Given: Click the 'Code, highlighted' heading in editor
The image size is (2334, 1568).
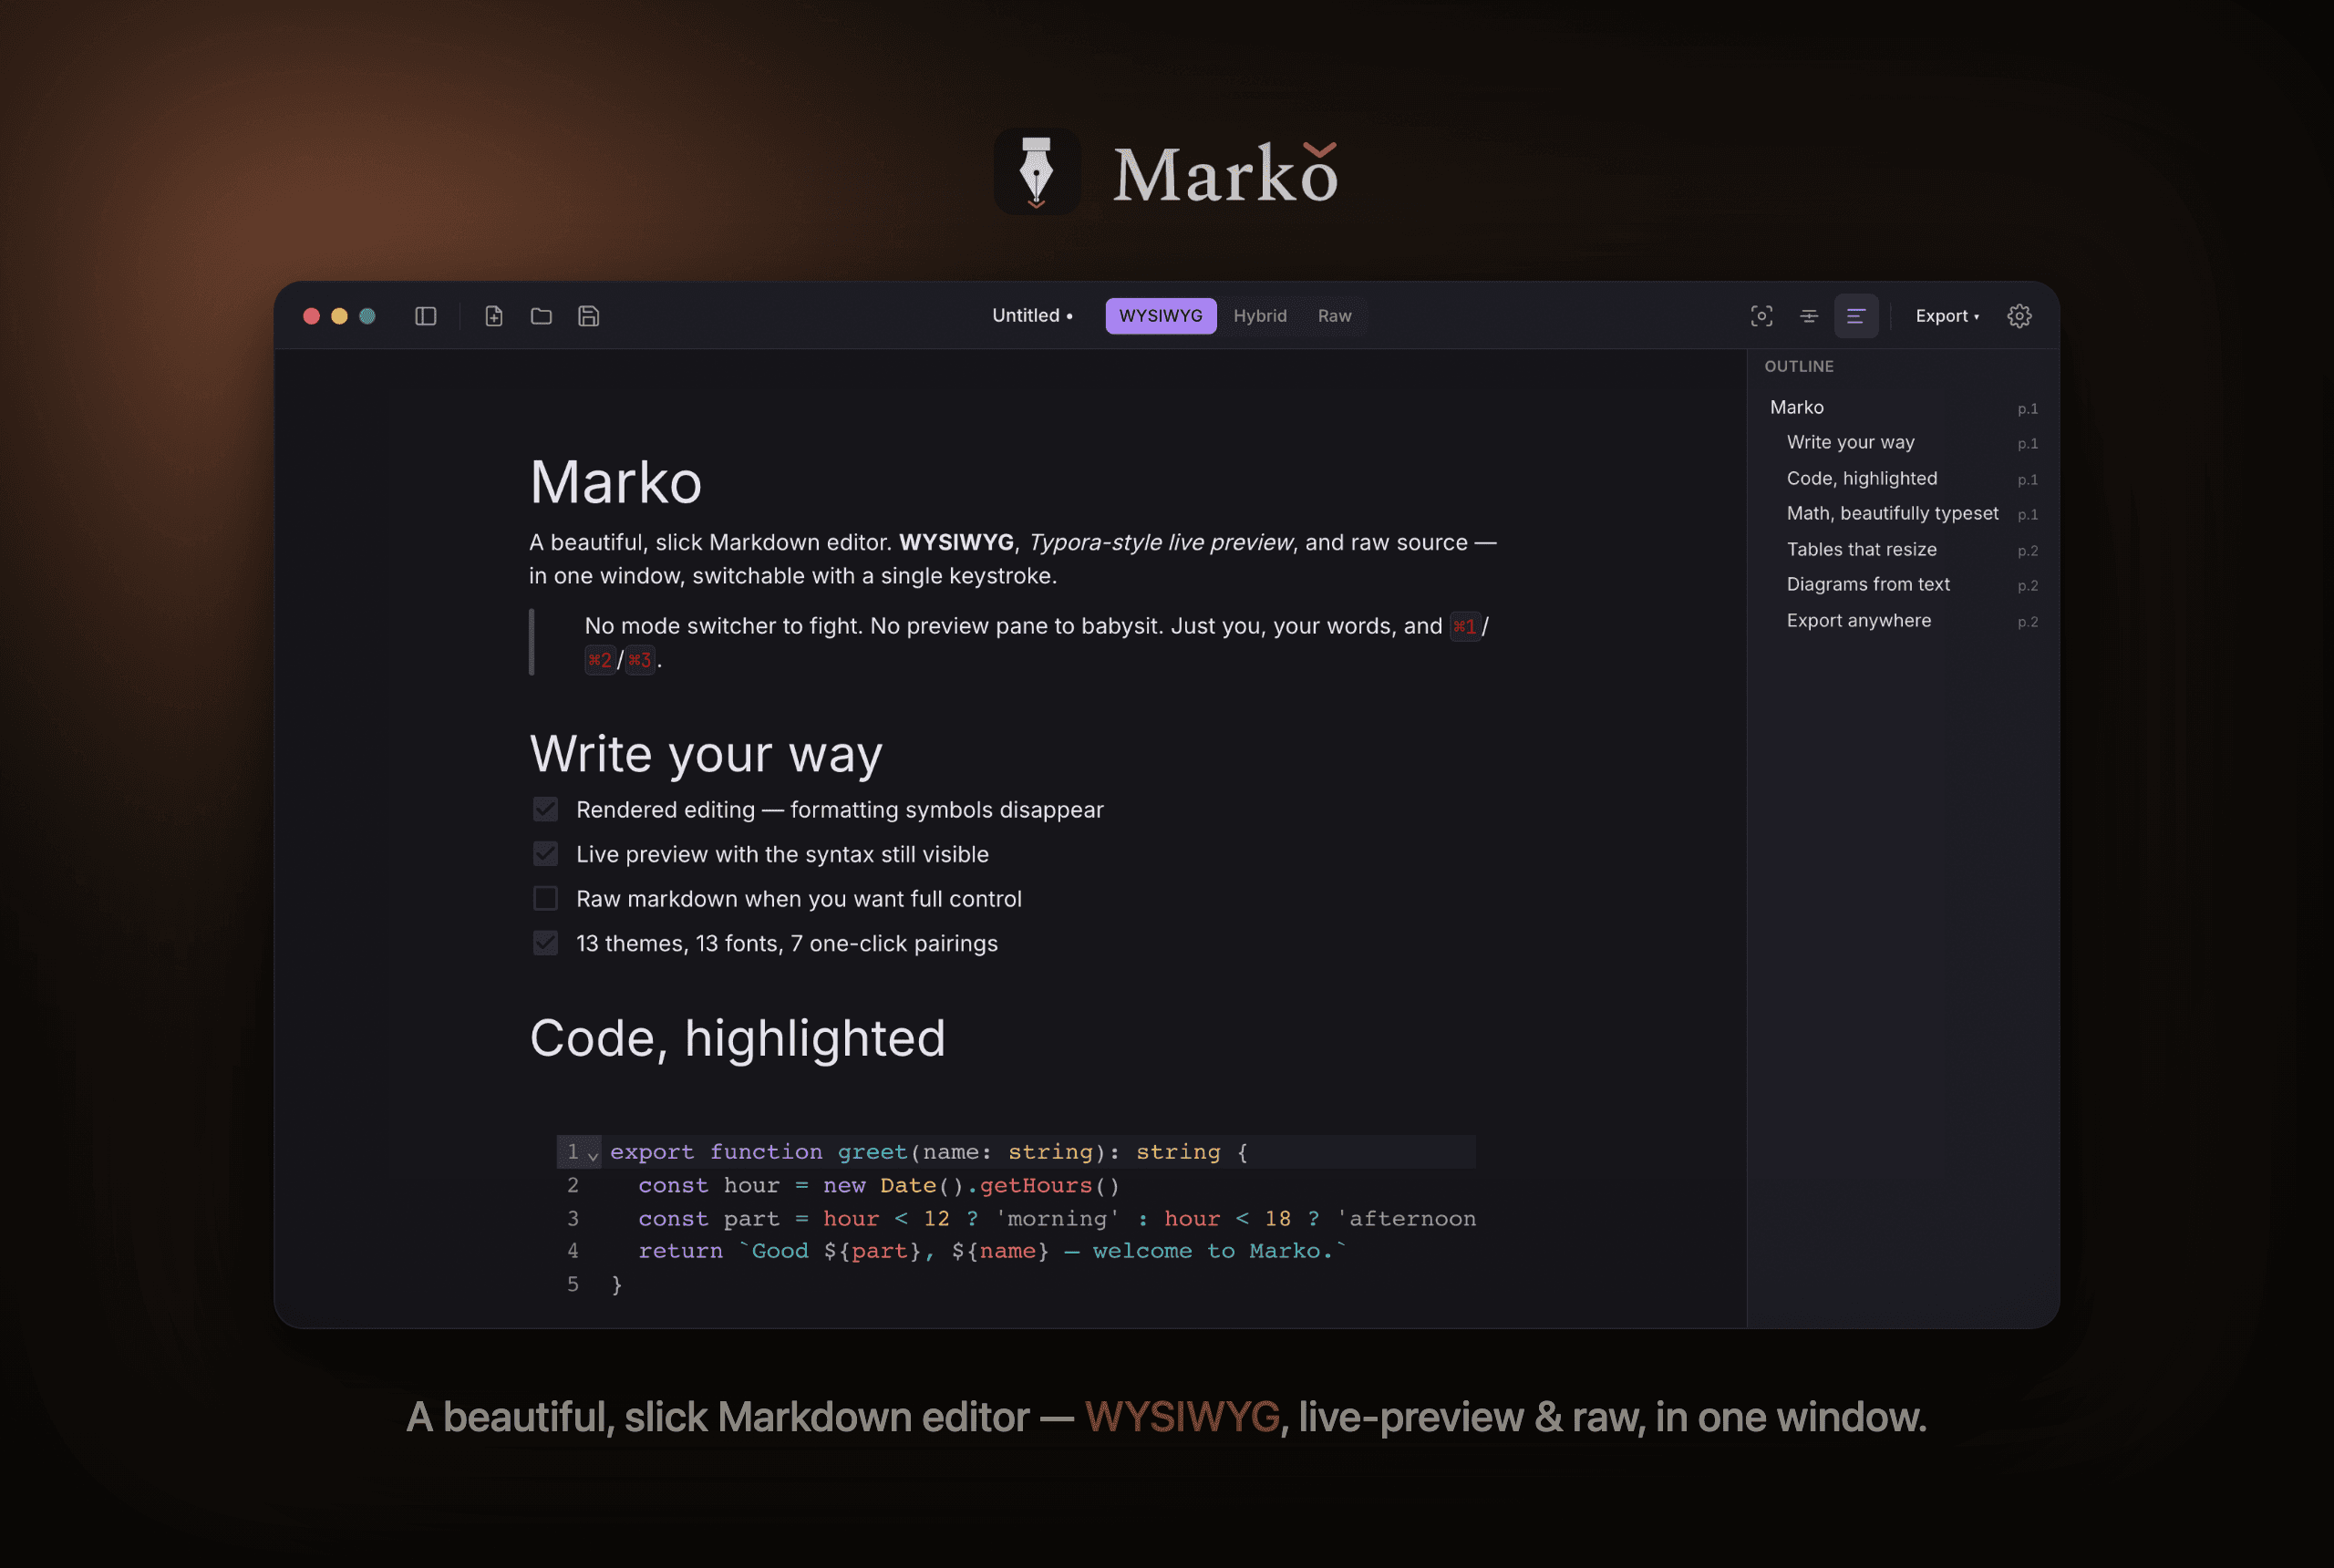Looking at the screenshot, I should tap(737, 1038).
